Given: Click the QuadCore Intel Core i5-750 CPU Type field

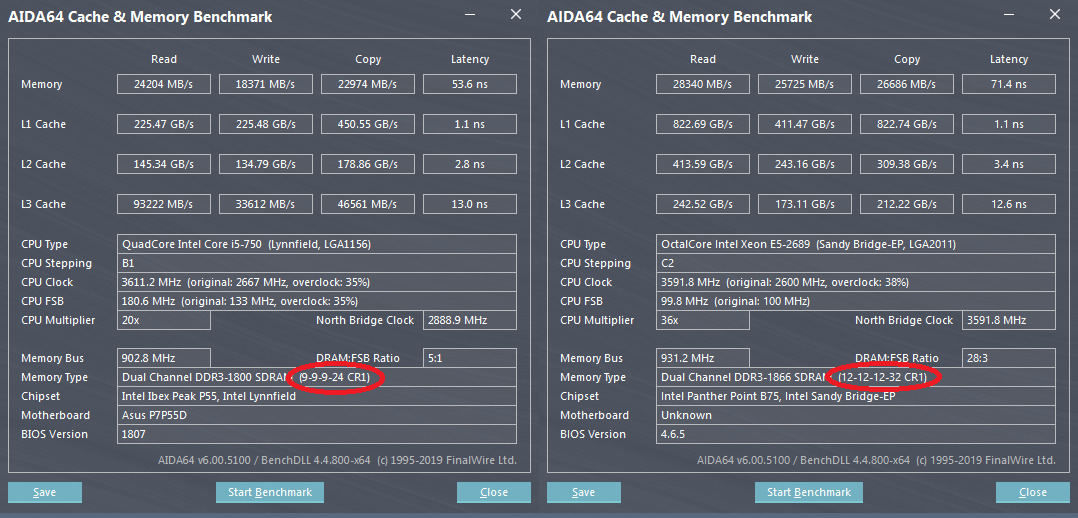Looking at the screenshot, I should (x=316, y=244).
